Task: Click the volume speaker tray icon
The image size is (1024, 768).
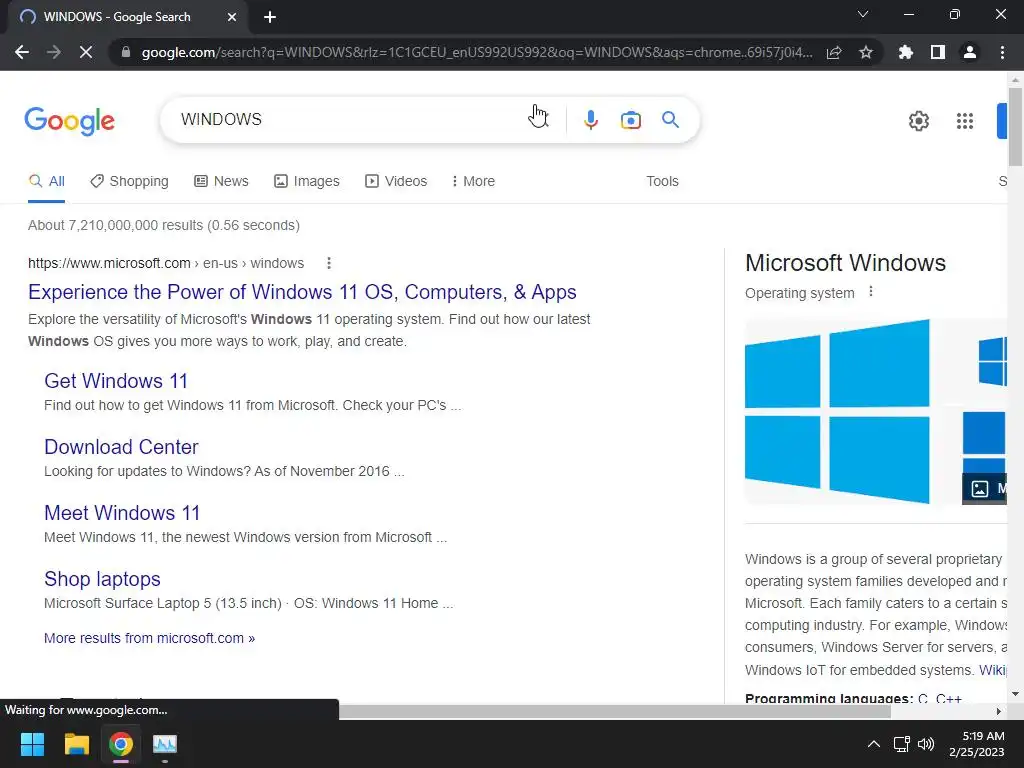Action: pyautogui.click(x=926, y=744)
